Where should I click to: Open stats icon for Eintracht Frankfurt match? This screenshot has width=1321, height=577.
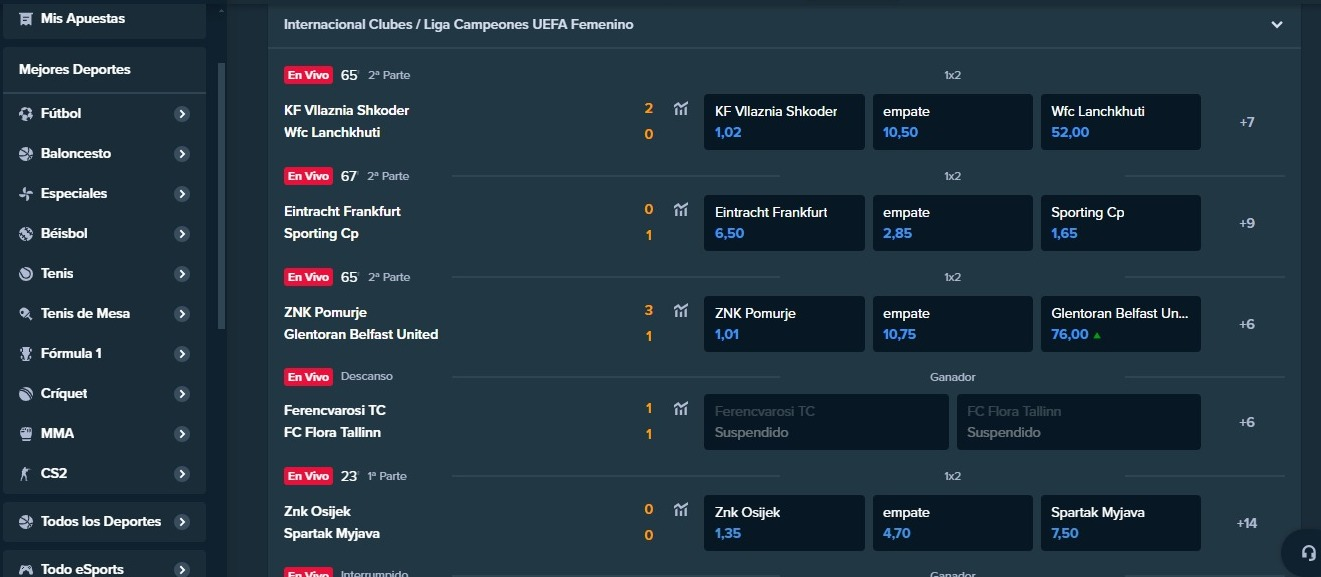pos(681,210)
